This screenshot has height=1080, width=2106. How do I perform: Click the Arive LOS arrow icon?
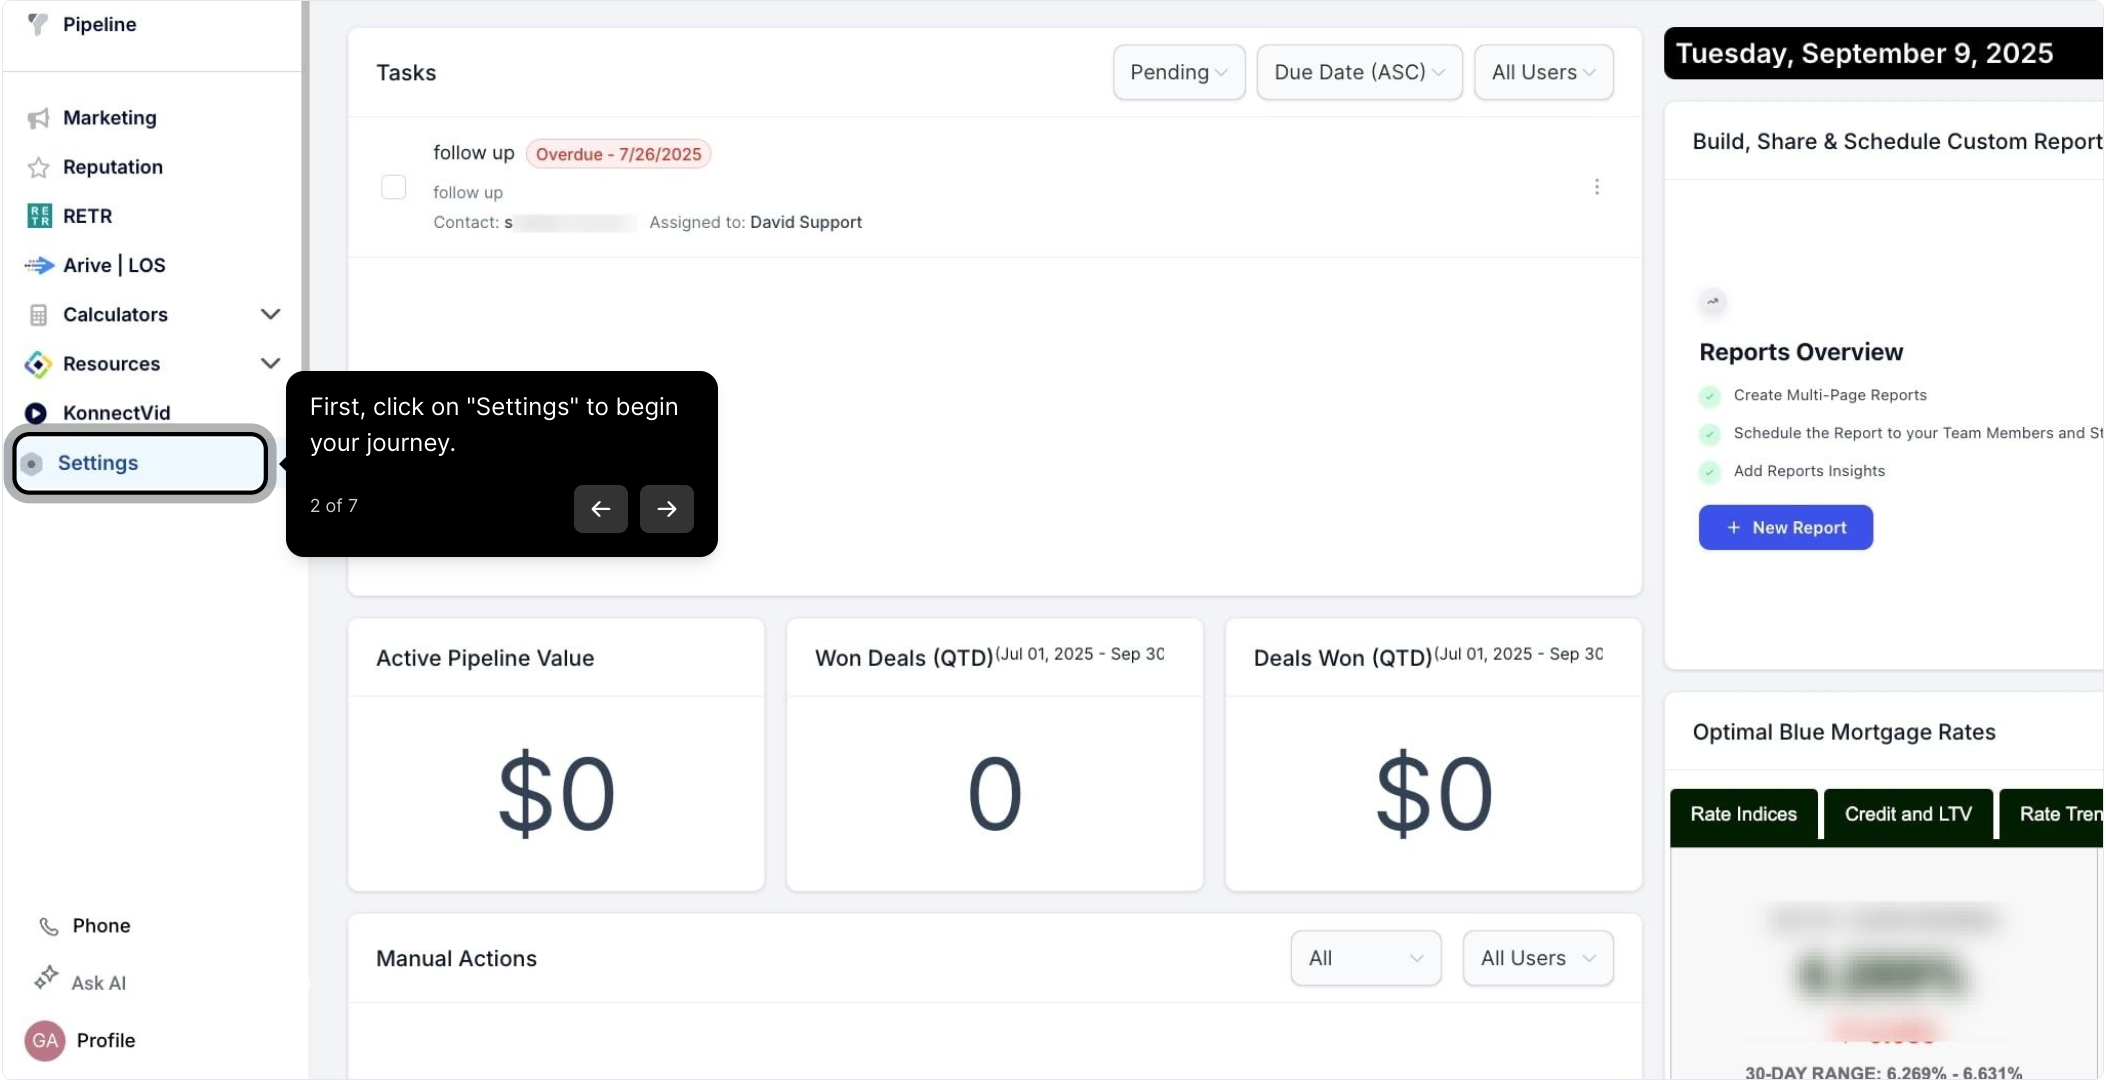click(39, 265)
